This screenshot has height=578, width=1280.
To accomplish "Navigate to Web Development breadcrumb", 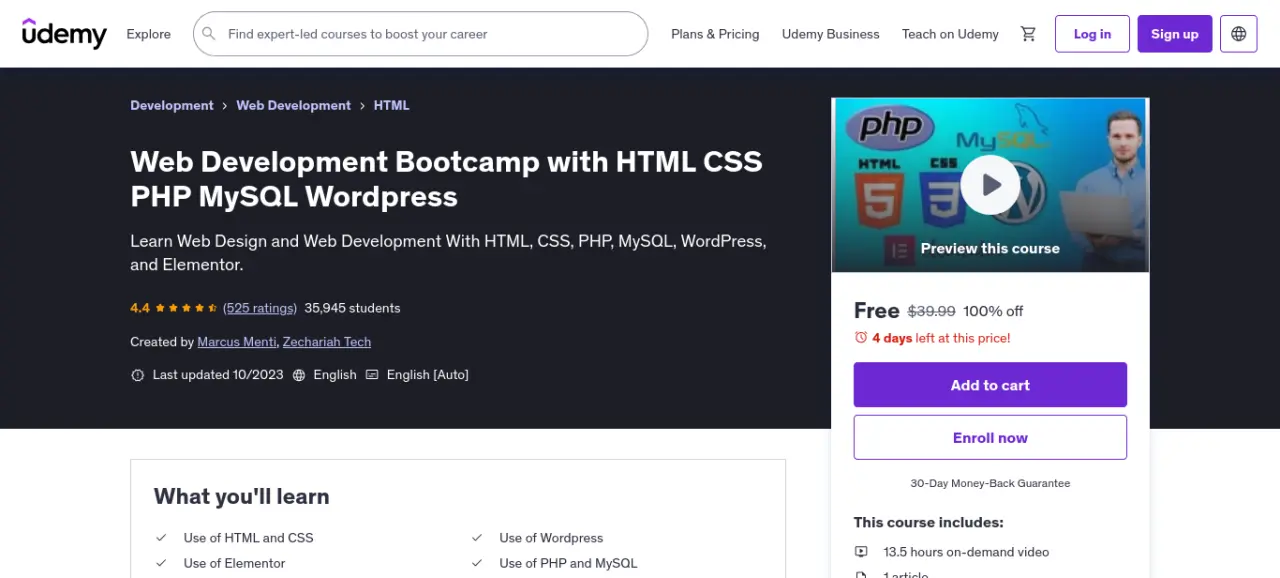I will click(293, 105).
